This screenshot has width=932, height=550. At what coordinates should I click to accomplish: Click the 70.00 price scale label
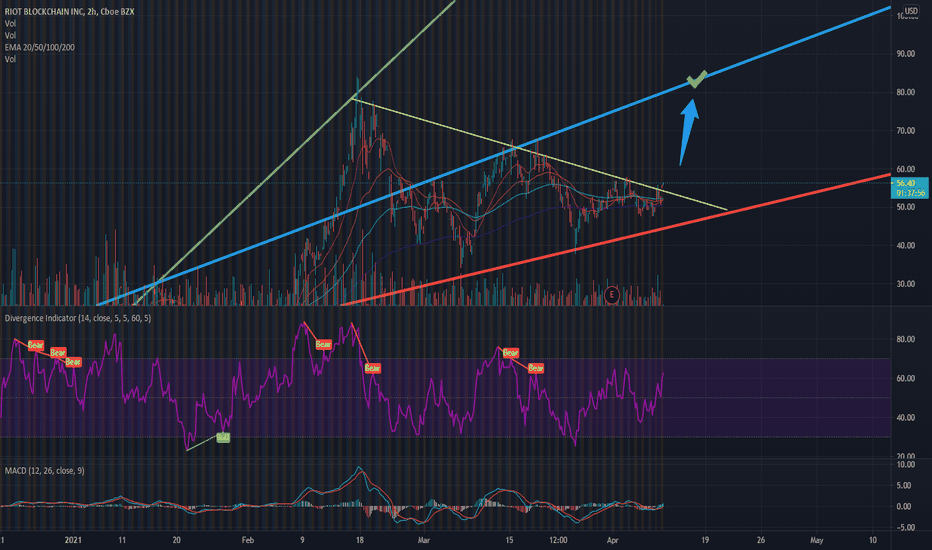tap(906, 131)
